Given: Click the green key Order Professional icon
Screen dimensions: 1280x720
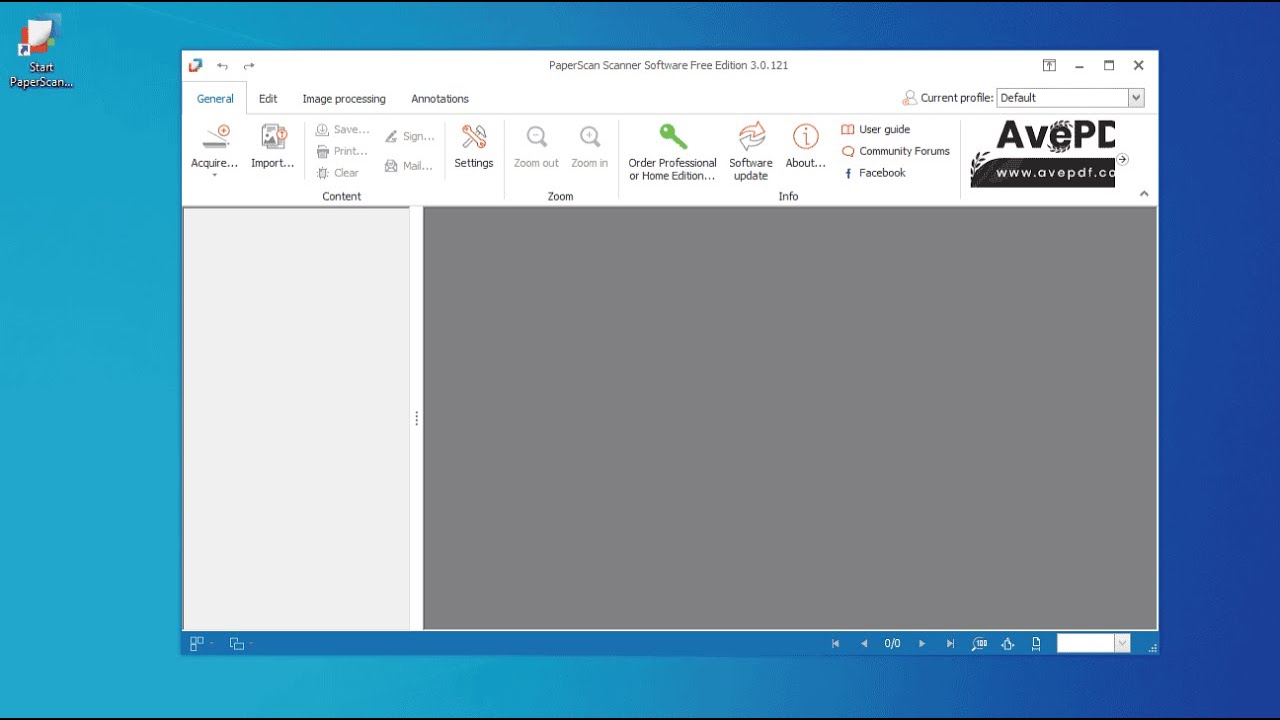Looking at the screenshot, I should [x=673, y=136].
